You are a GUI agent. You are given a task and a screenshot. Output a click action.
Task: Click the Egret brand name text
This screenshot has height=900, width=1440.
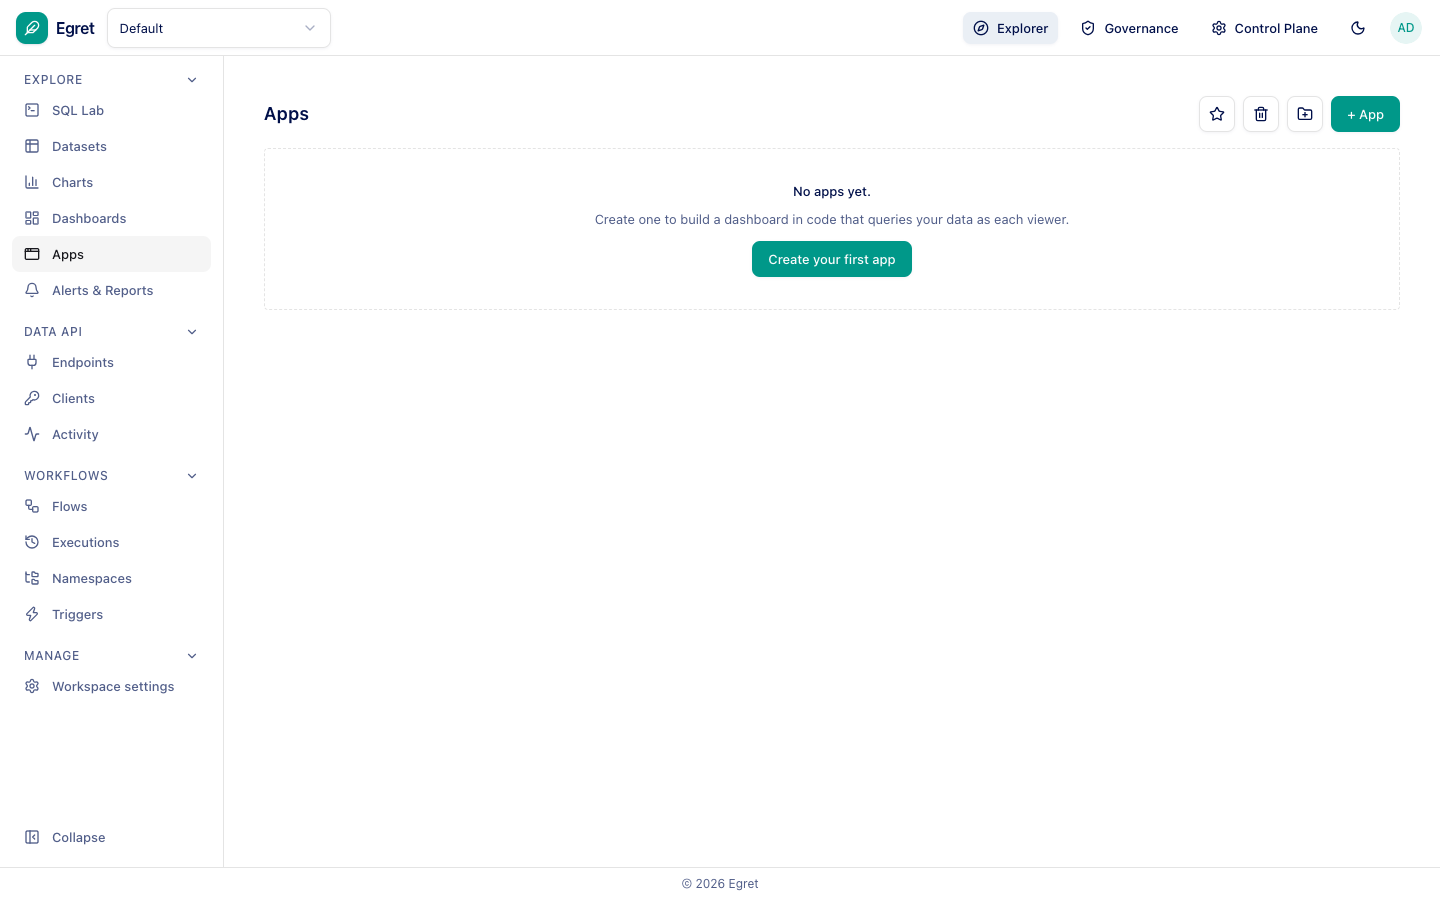point(75,28)
